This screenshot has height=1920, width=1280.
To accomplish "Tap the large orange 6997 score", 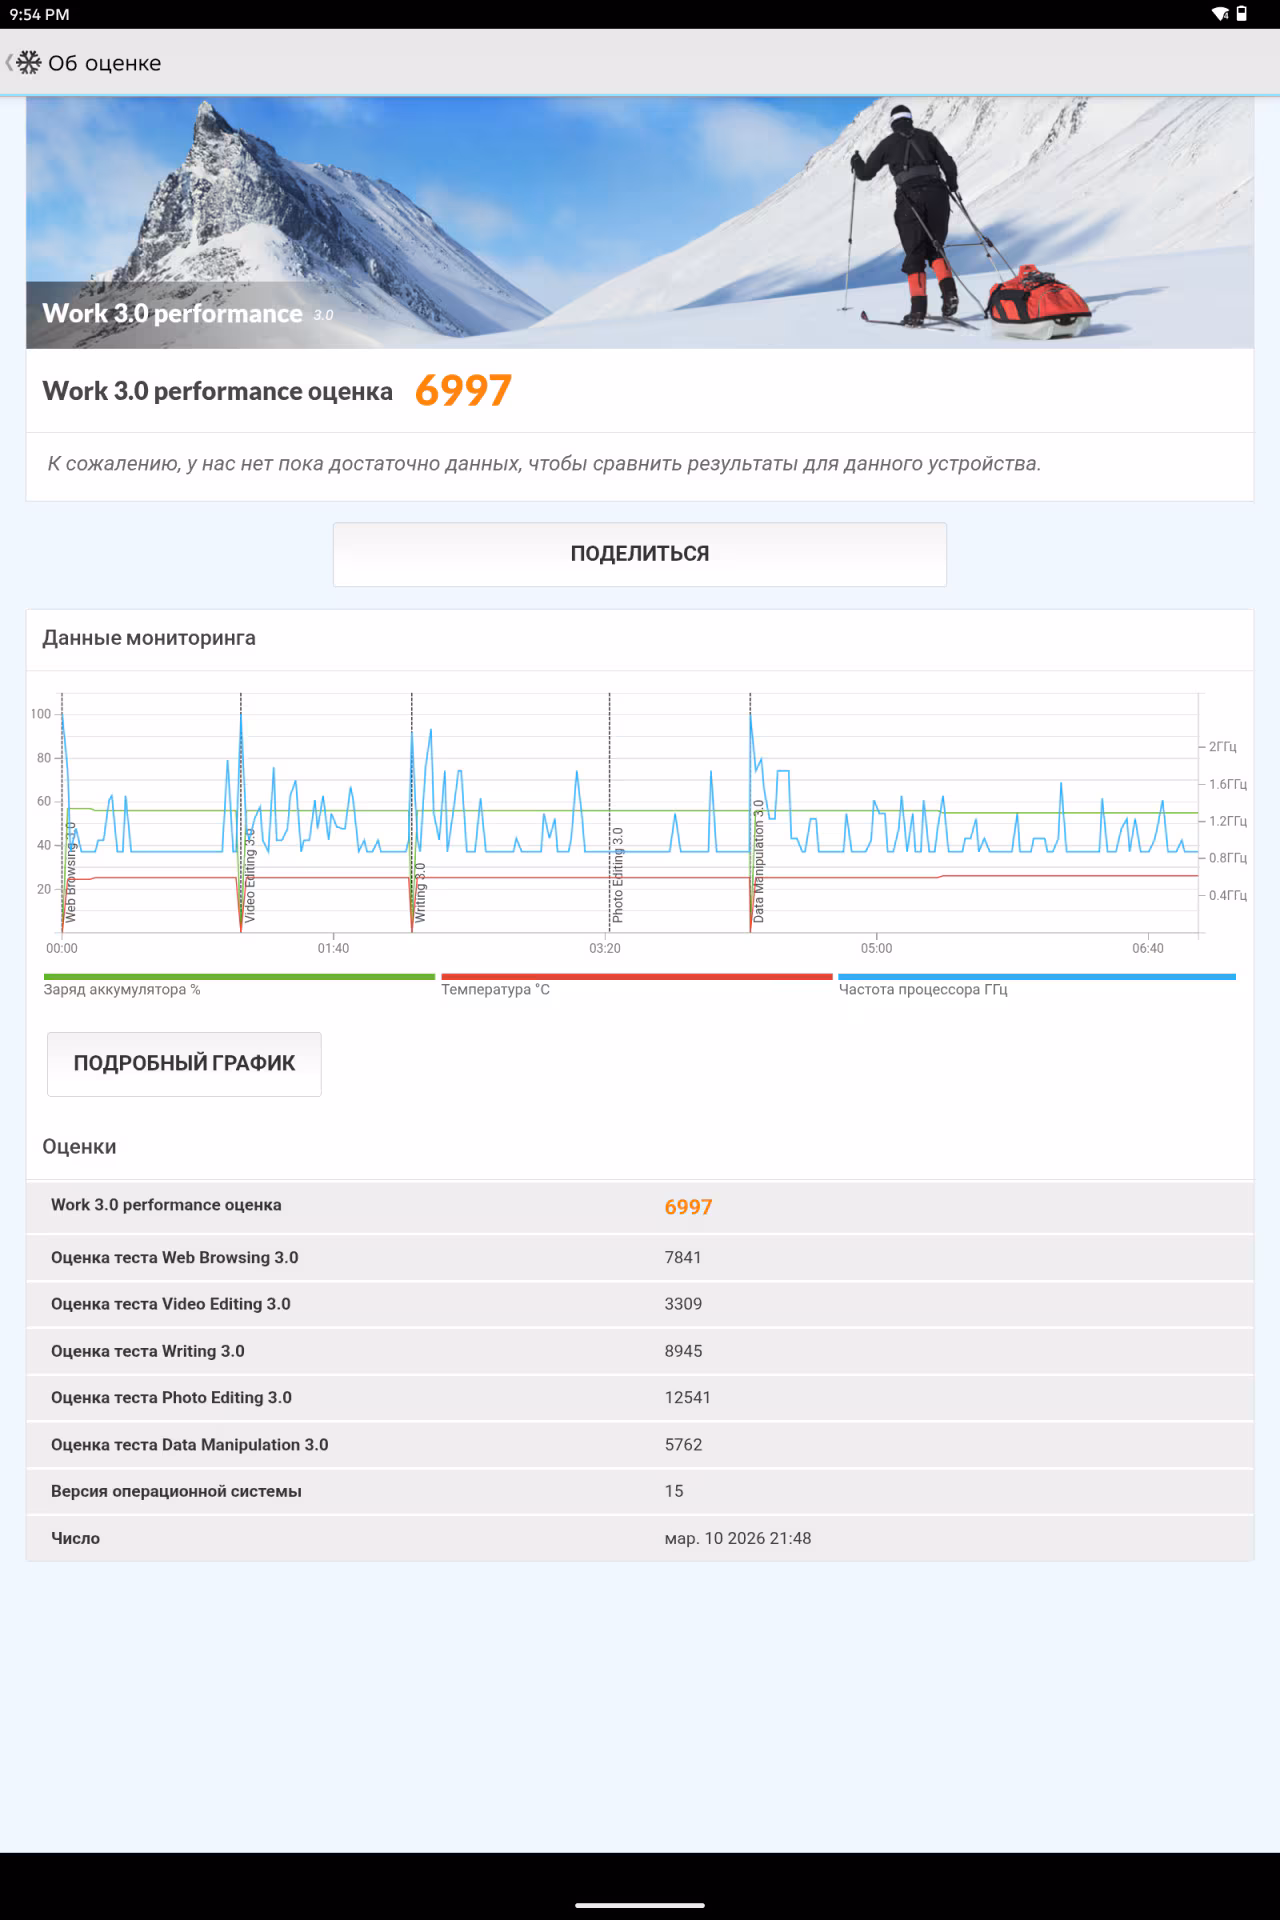I will (x=463, y=391).
